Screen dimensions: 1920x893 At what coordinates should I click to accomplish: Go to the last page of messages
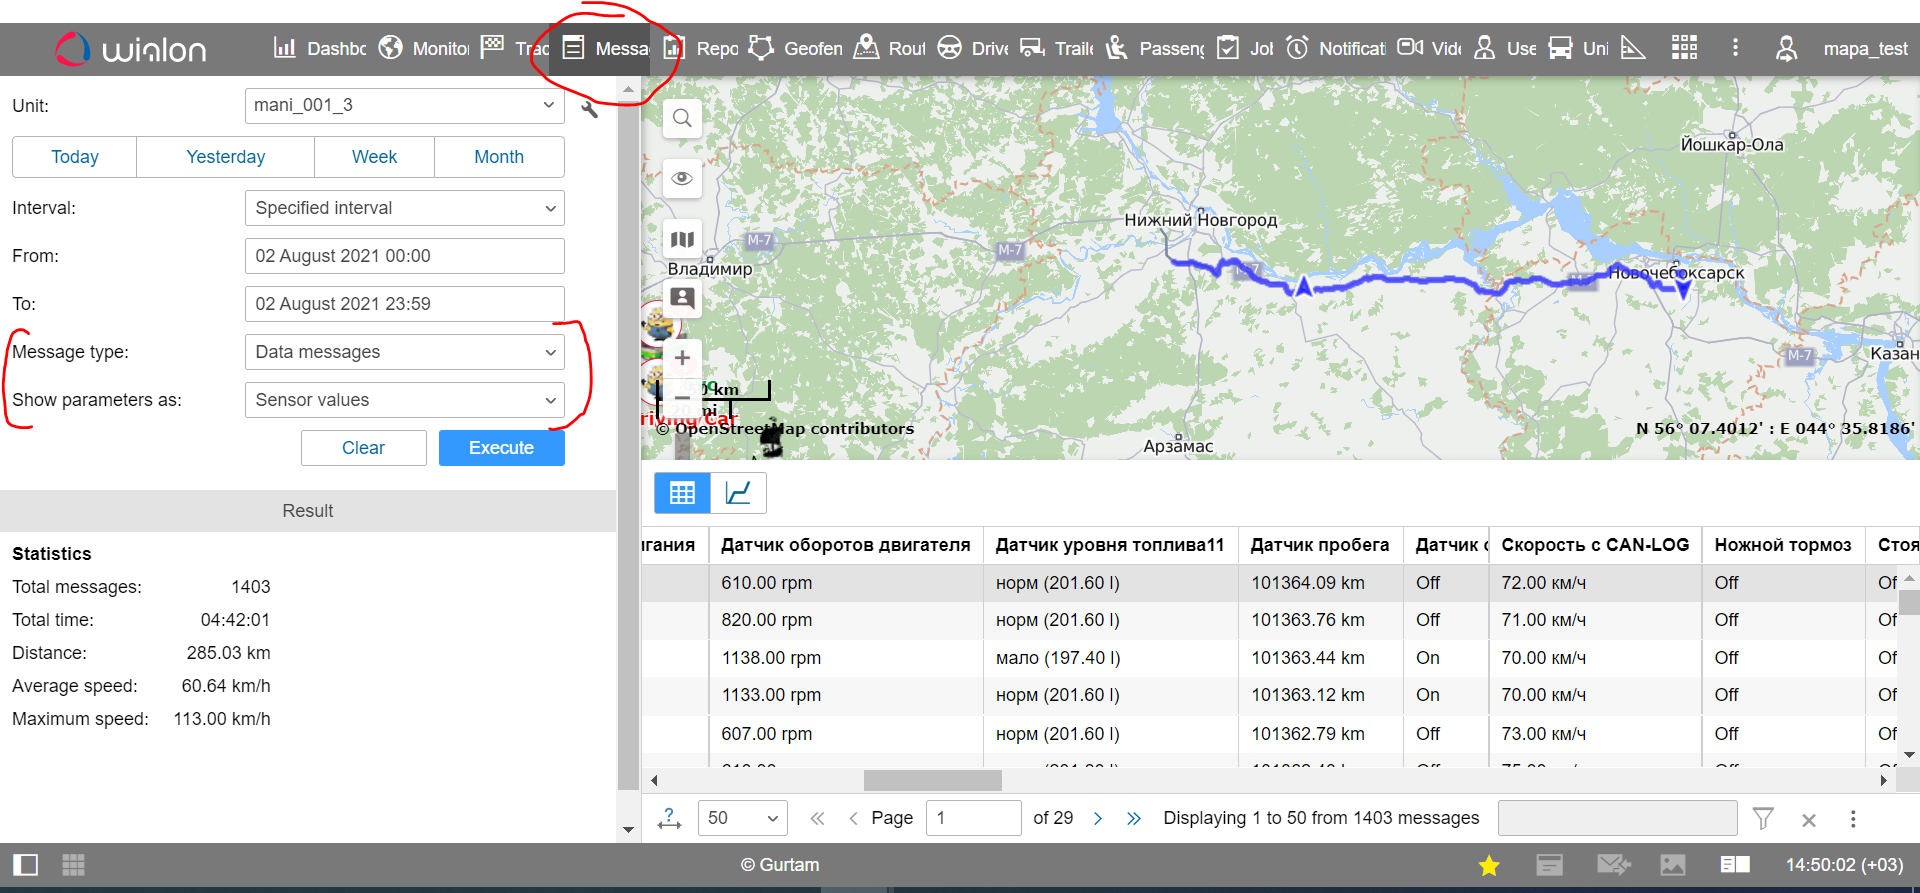point(1133,819)
